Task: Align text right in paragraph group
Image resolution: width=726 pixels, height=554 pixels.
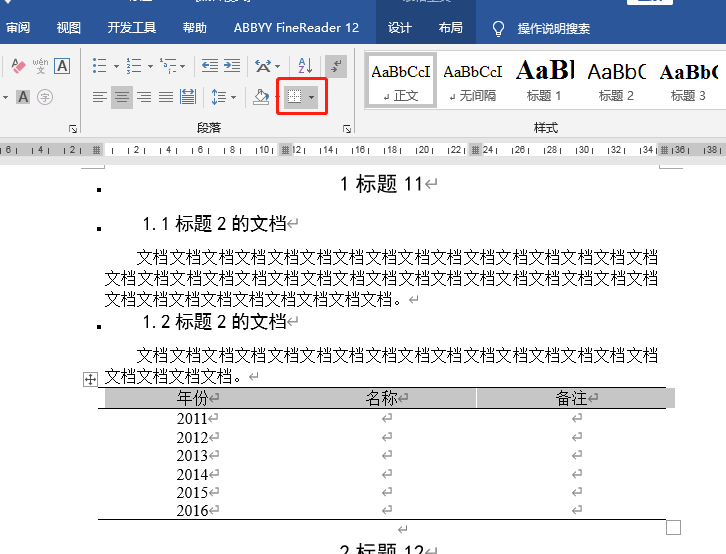Action: click(144, 97)
